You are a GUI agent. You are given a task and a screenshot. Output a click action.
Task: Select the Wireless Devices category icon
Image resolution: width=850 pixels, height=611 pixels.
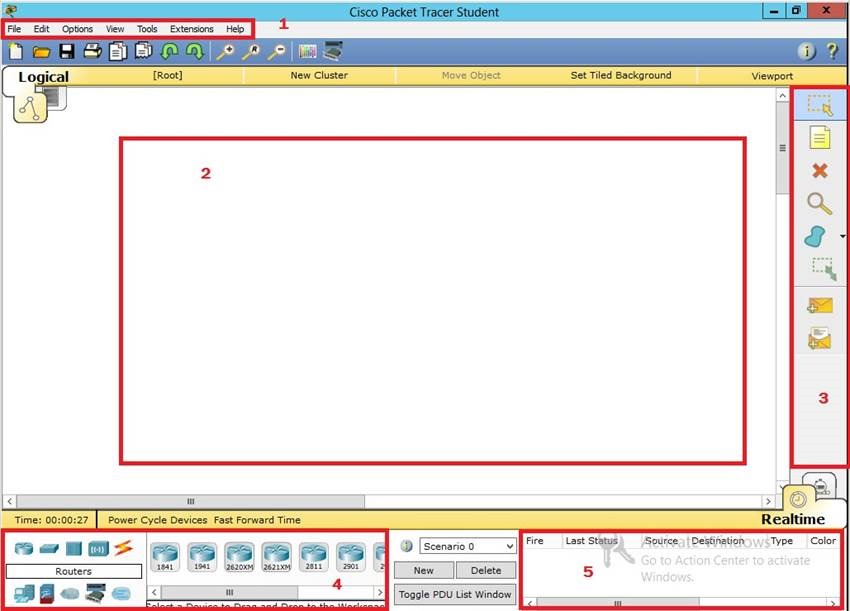tap(99, 549)
